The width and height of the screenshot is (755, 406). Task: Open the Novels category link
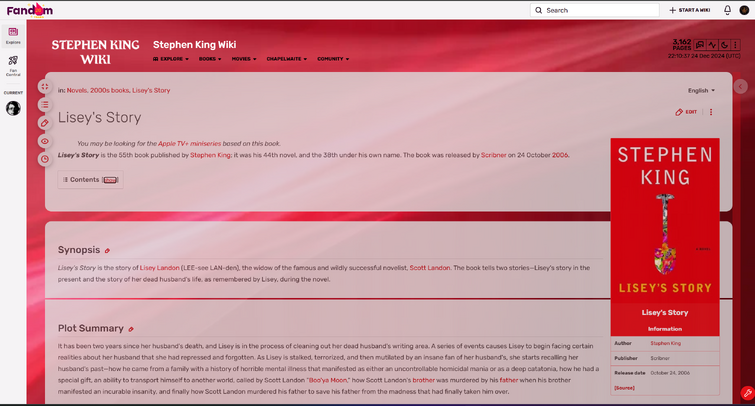[77, 90]
